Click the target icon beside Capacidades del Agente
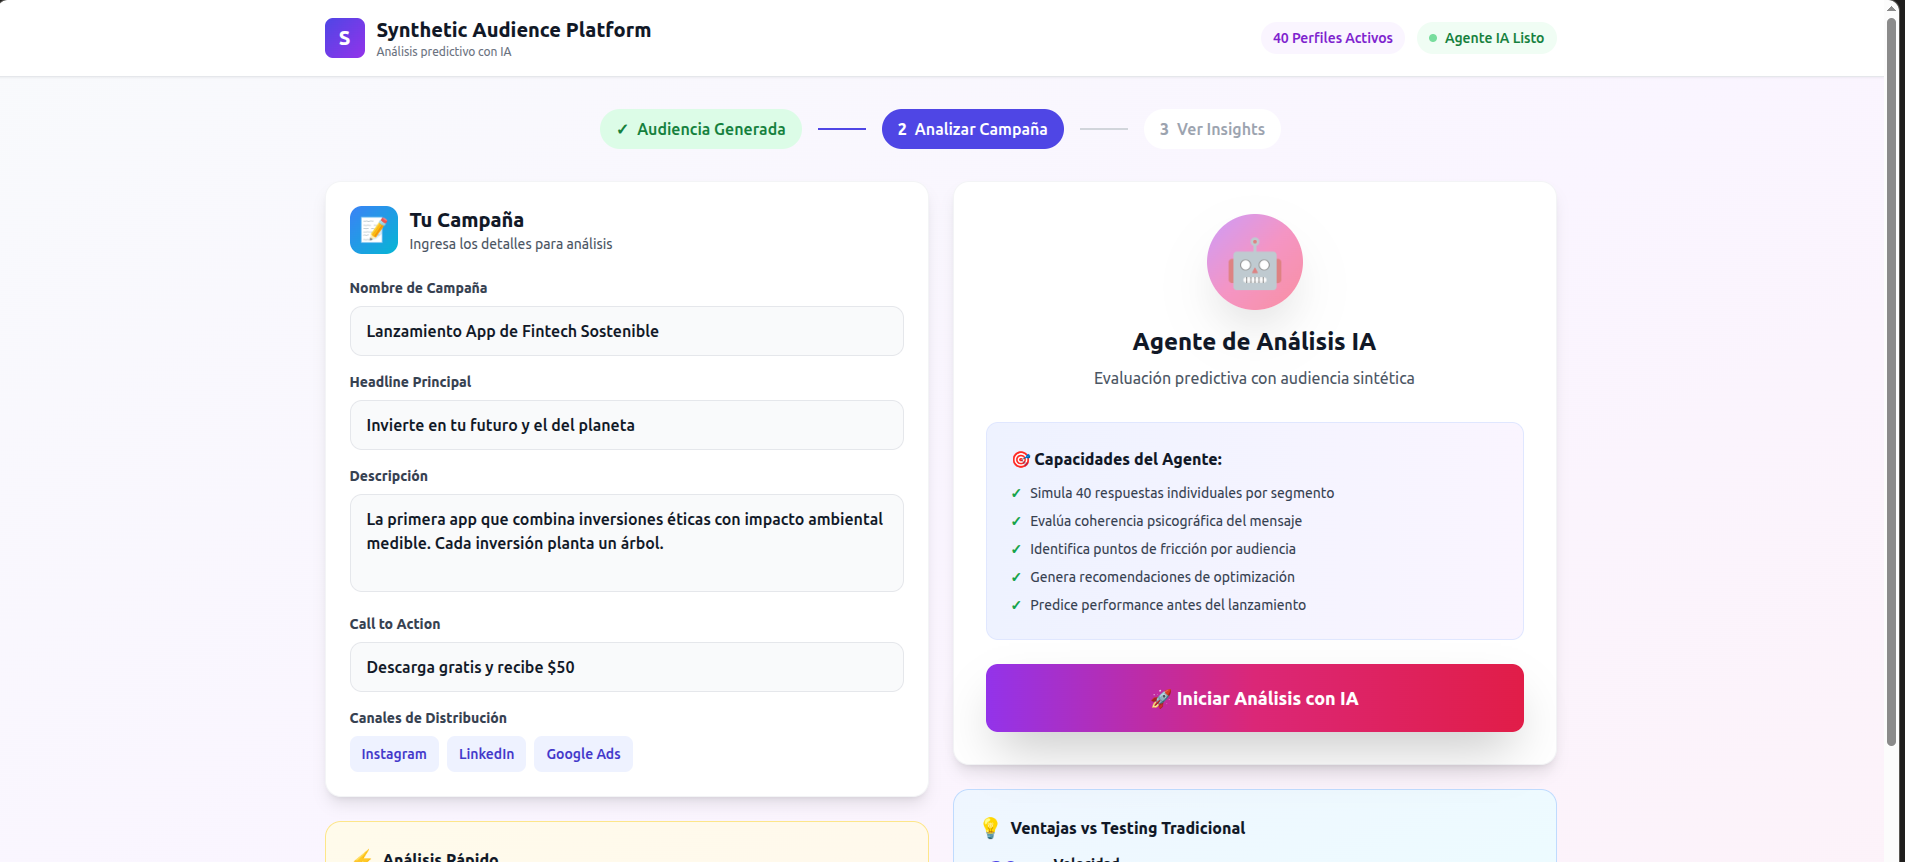Image resolution: width=1905 pixels, height=862 pixels. tap(1020, 459)
